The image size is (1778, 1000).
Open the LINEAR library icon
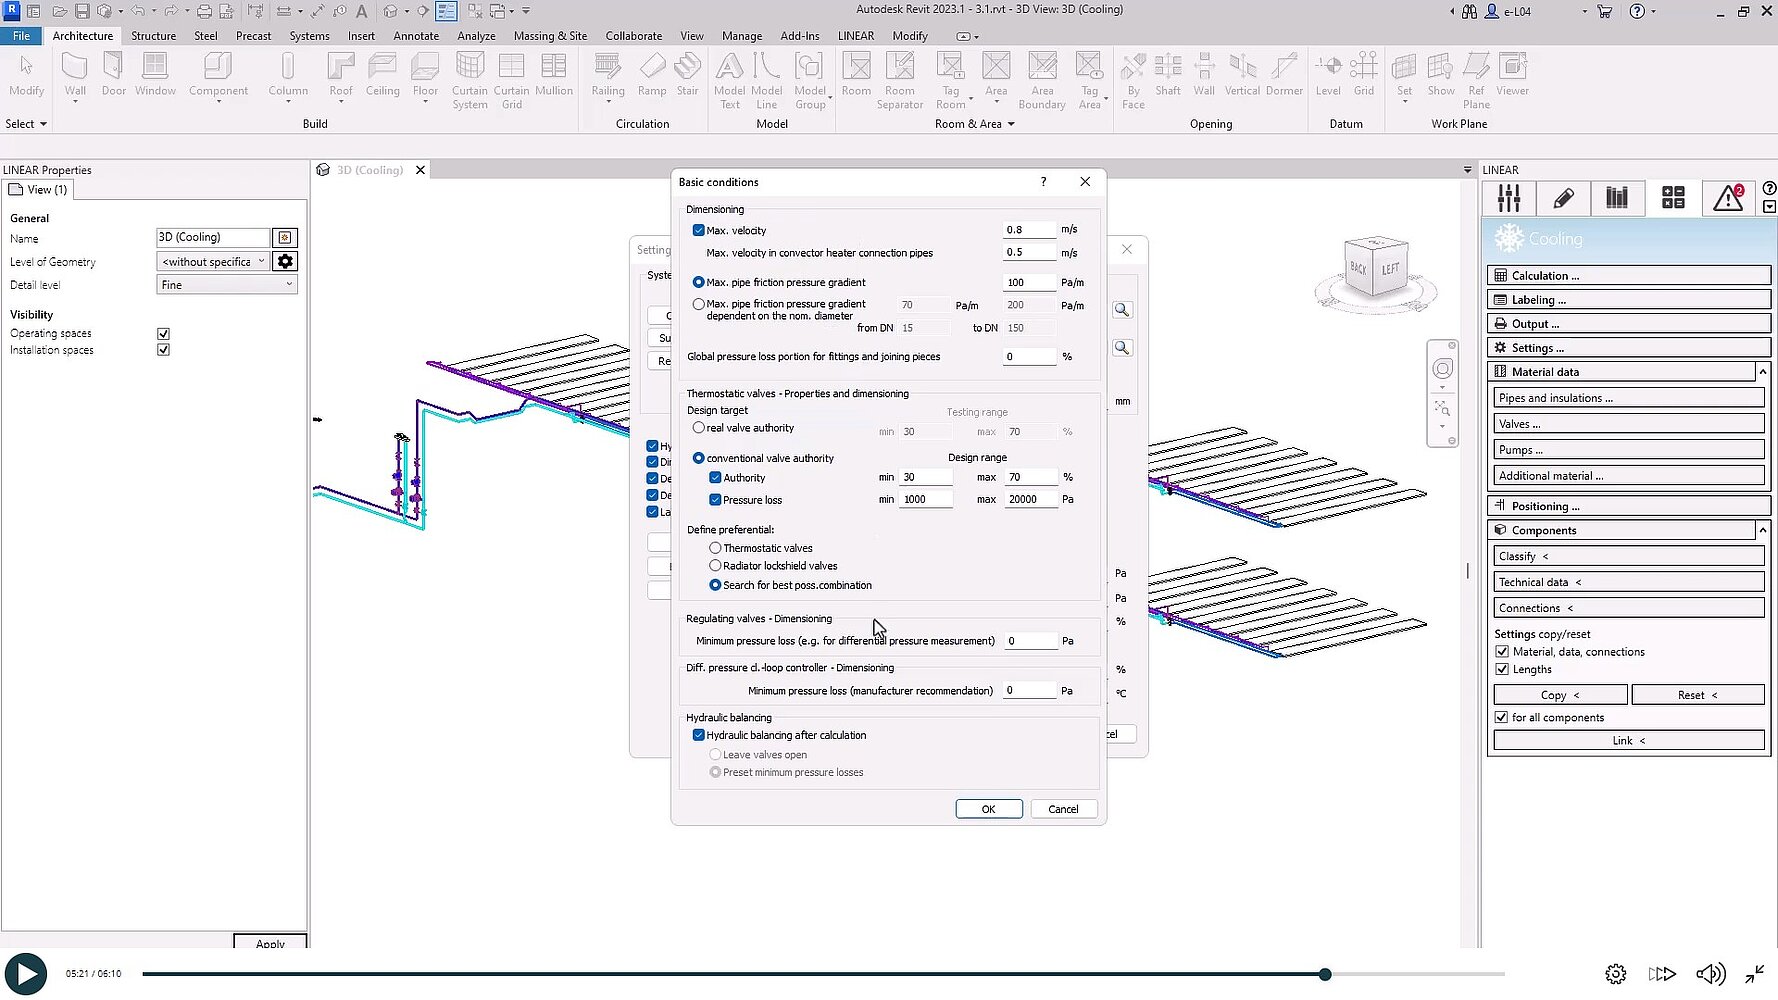tap(1617, 198)
